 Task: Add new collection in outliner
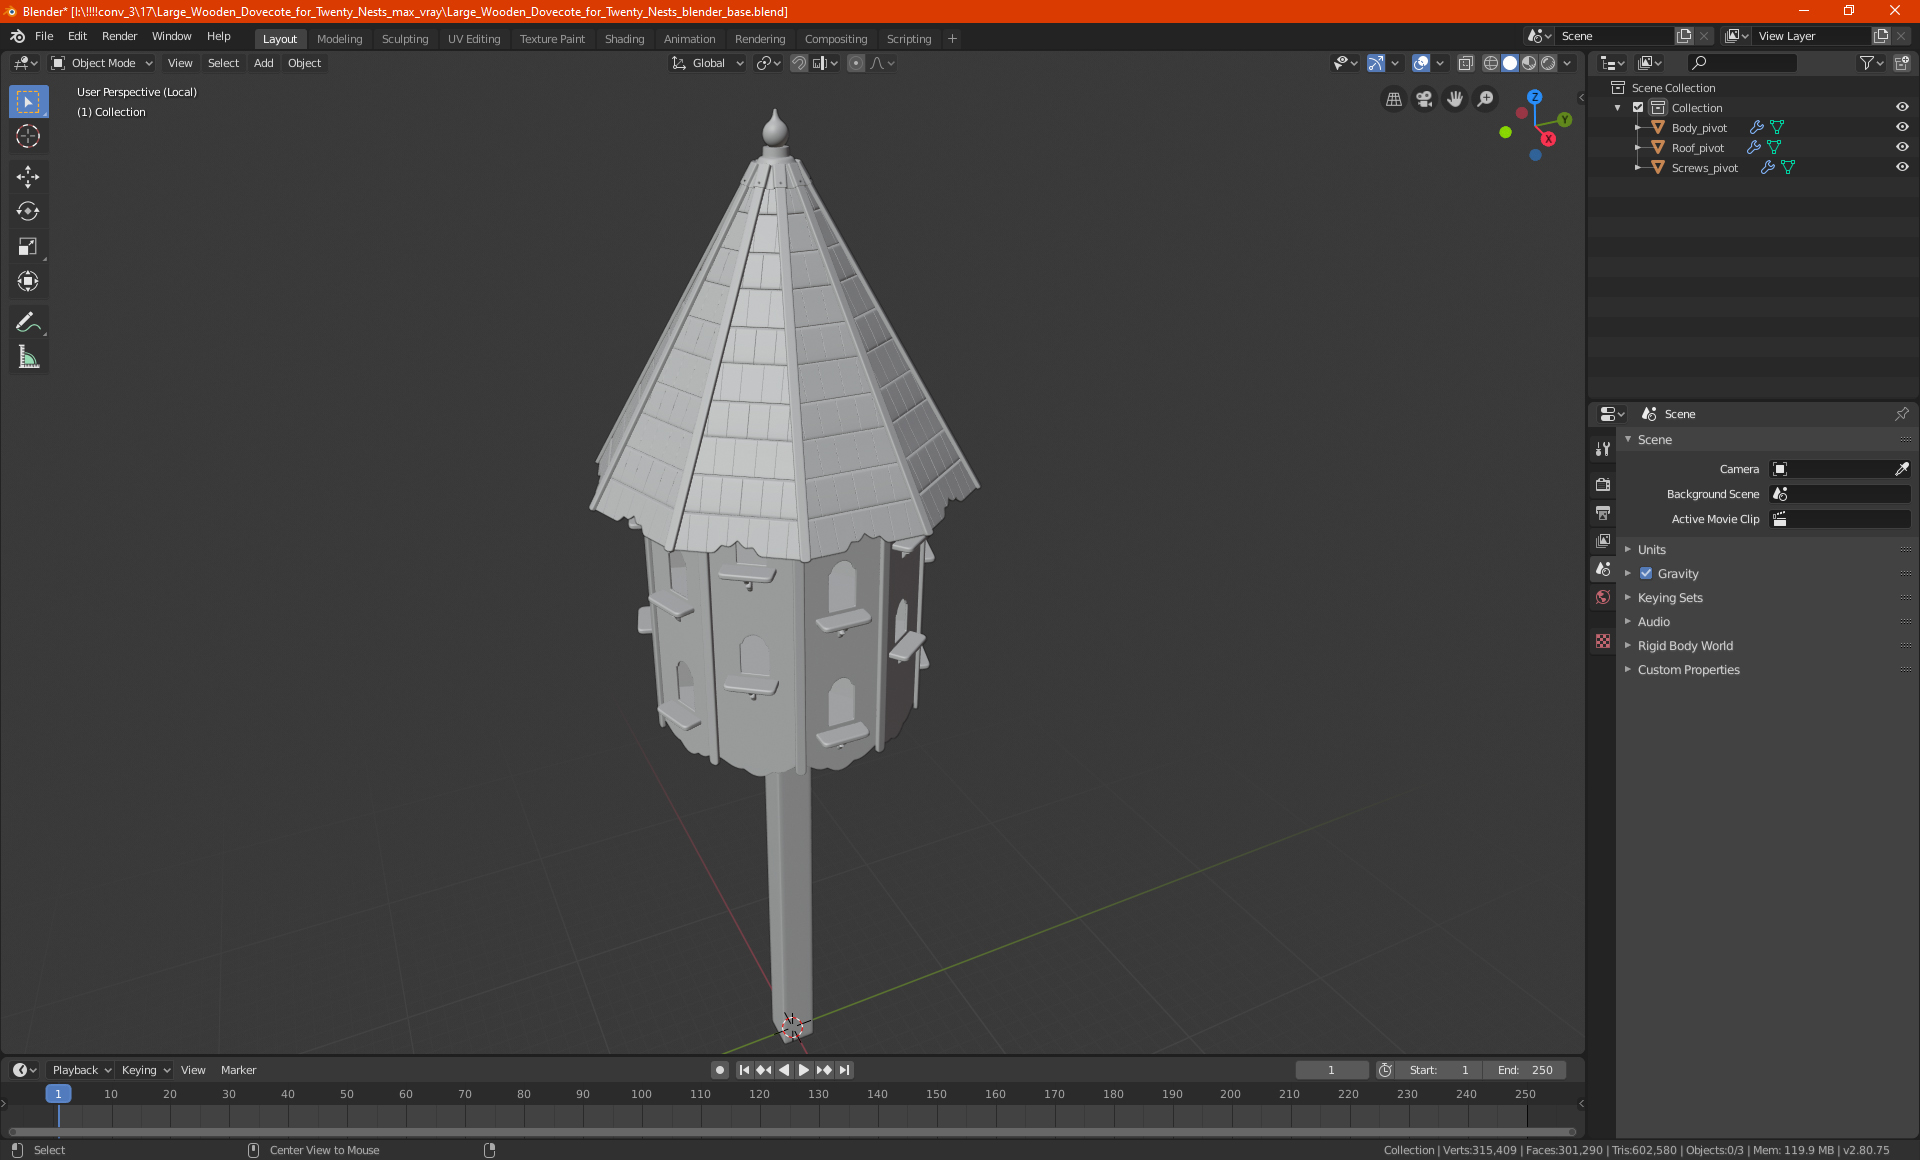(1902, 63)
